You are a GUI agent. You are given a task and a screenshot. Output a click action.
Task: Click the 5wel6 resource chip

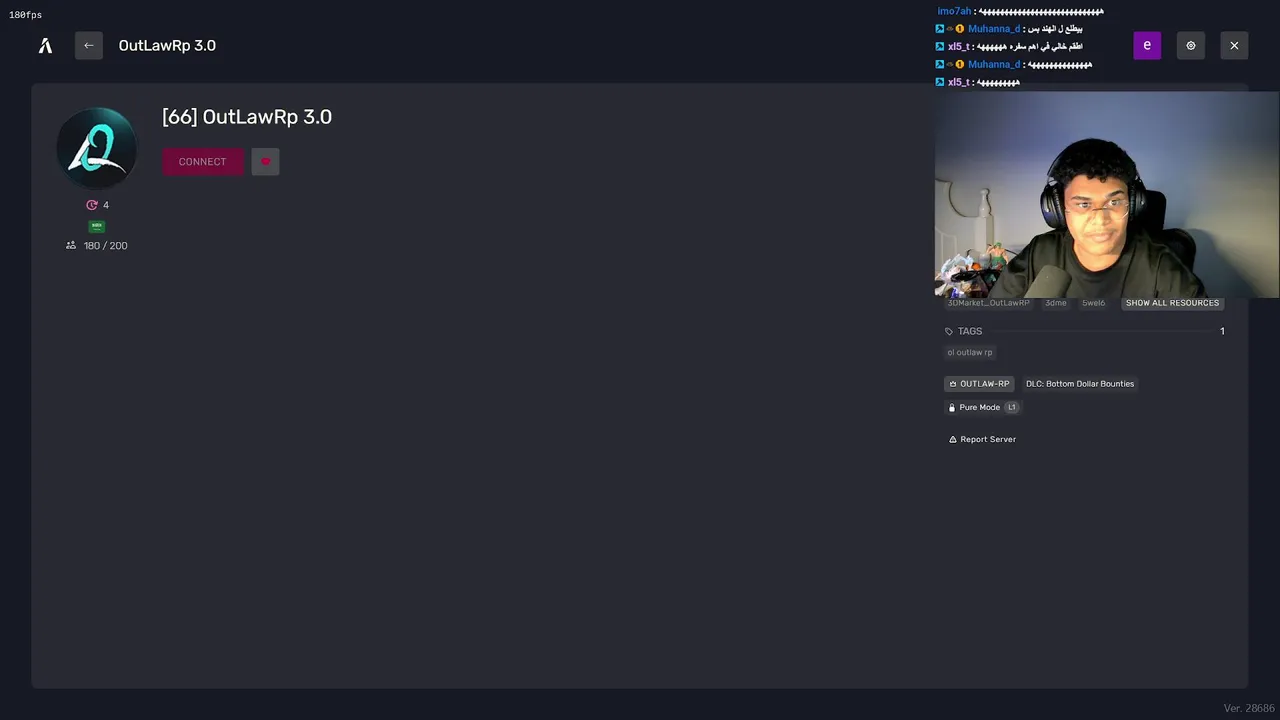(x=1093, y=303)
